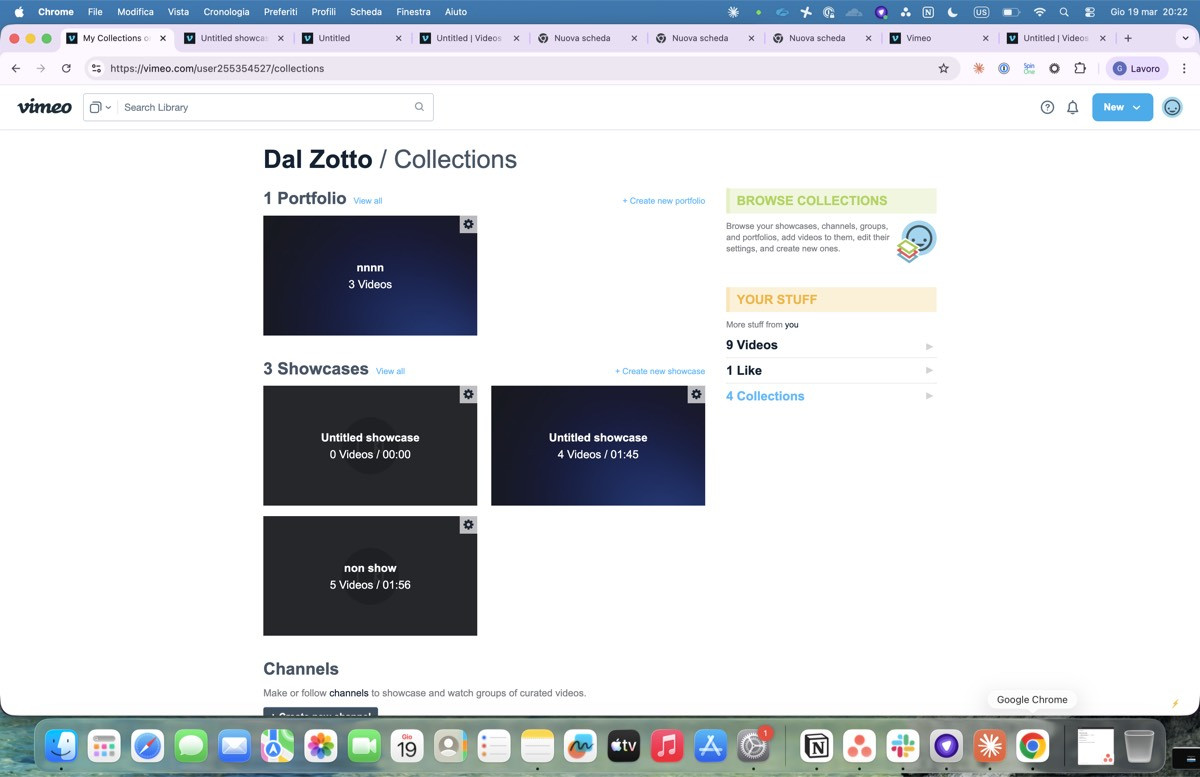Open the Cronologia menu
The image size is (1200, 777).
(x=226, y=12)
